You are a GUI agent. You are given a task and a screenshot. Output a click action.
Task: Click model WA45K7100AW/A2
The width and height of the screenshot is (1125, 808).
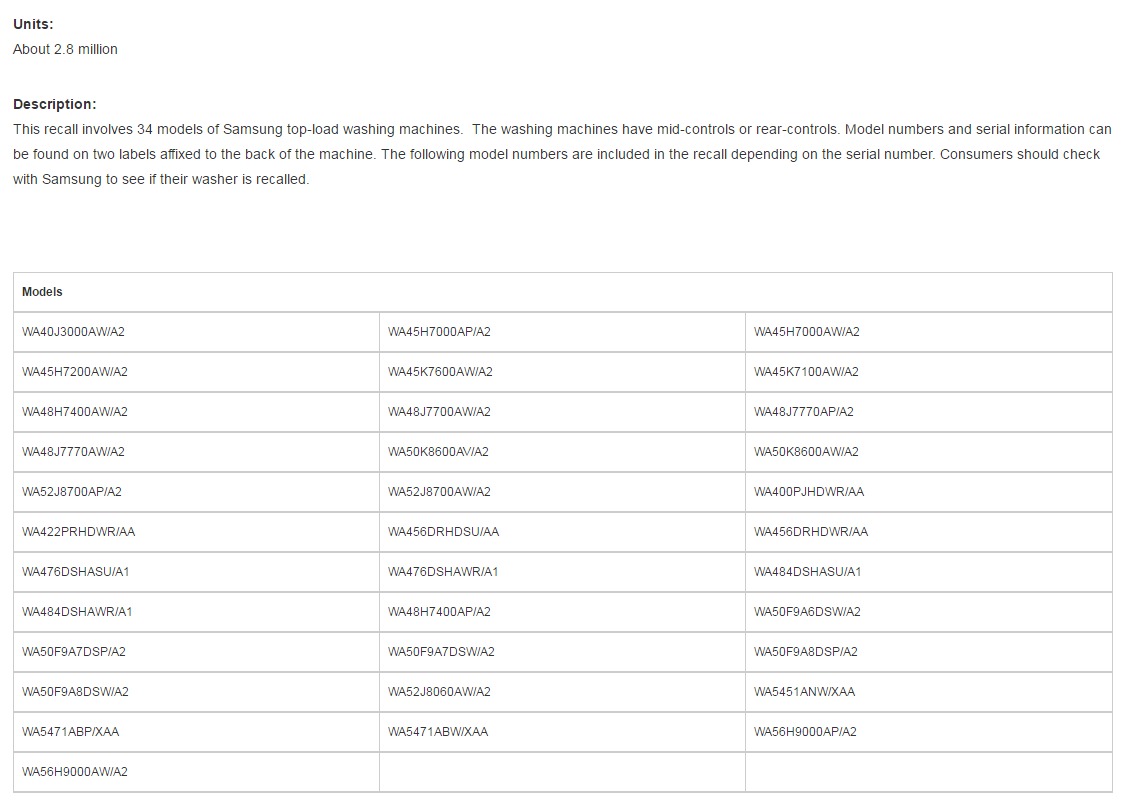click(x=806, y=372)
